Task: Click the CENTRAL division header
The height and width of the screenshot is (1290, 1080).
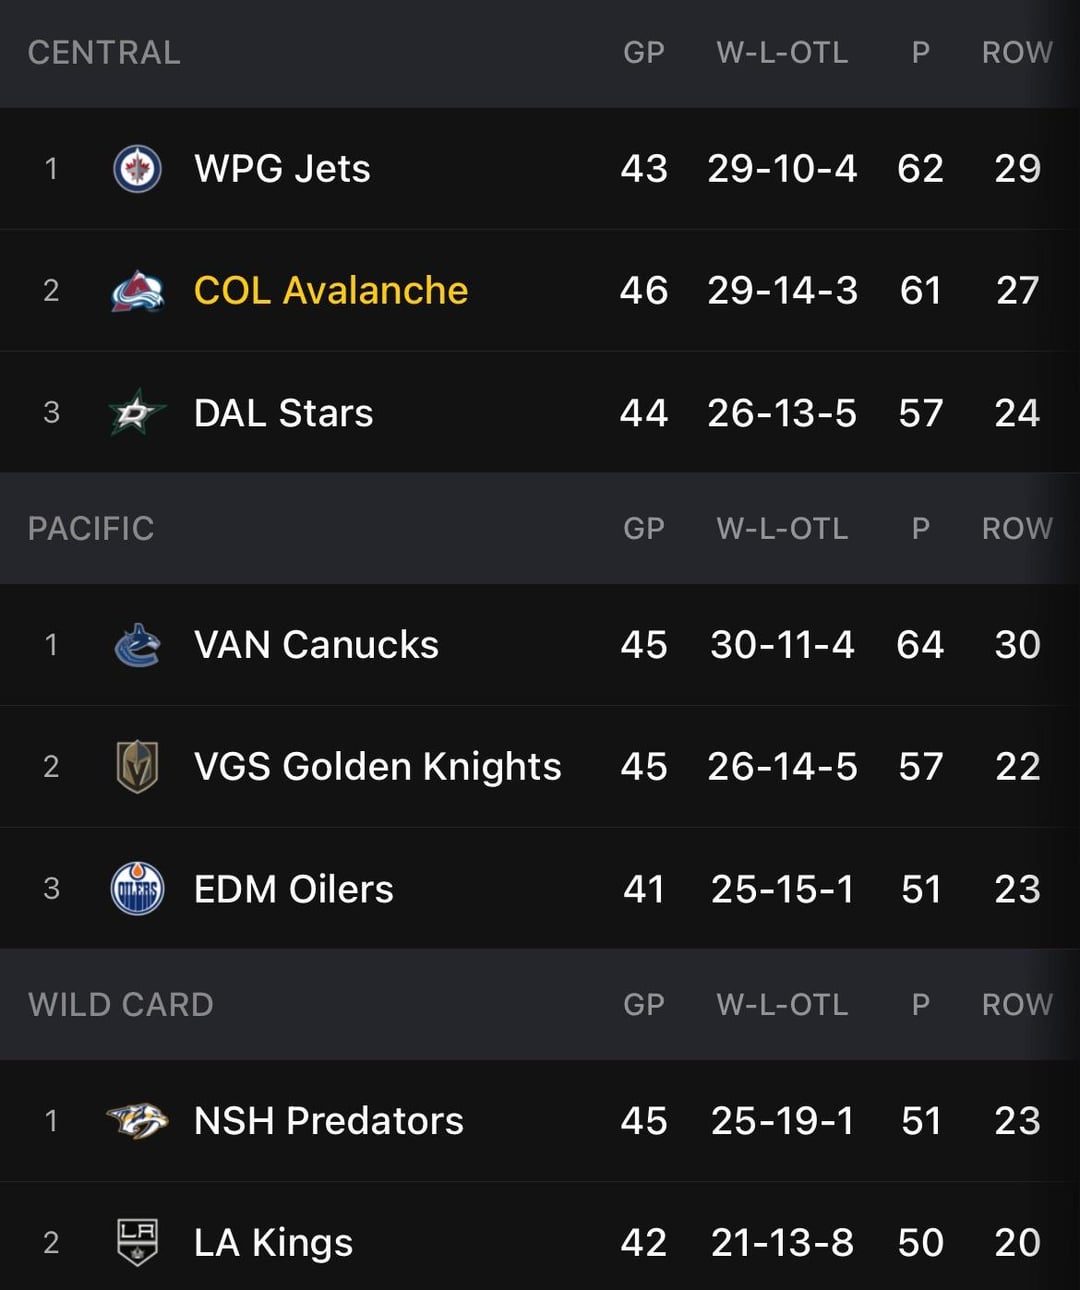Action: [104, 53]
